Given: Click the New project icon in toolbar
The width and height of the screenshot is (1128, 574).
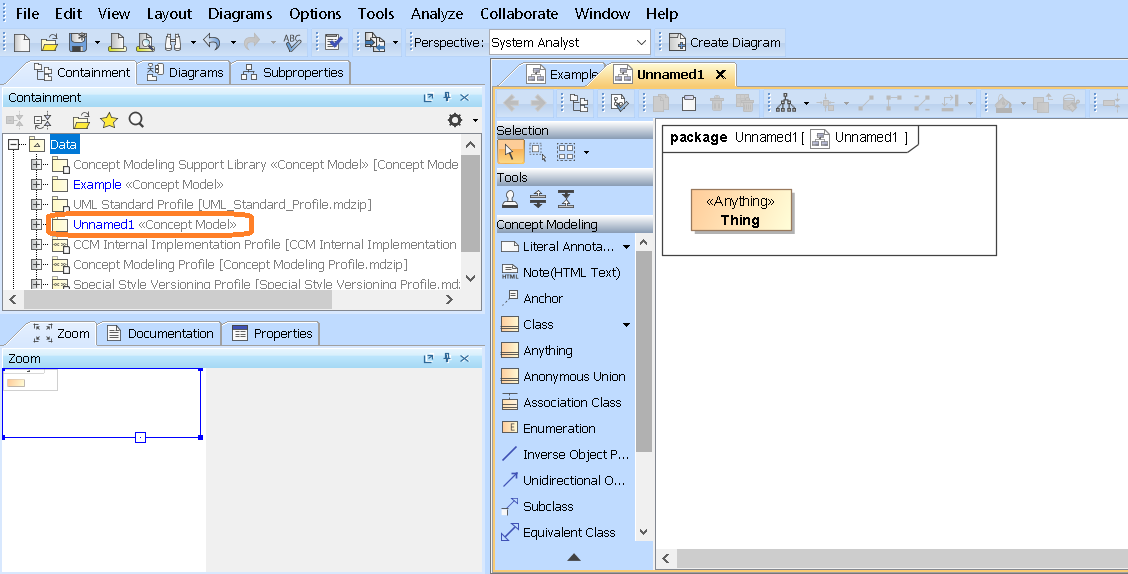Looking at the screenshot, I should tap(21, 42).
